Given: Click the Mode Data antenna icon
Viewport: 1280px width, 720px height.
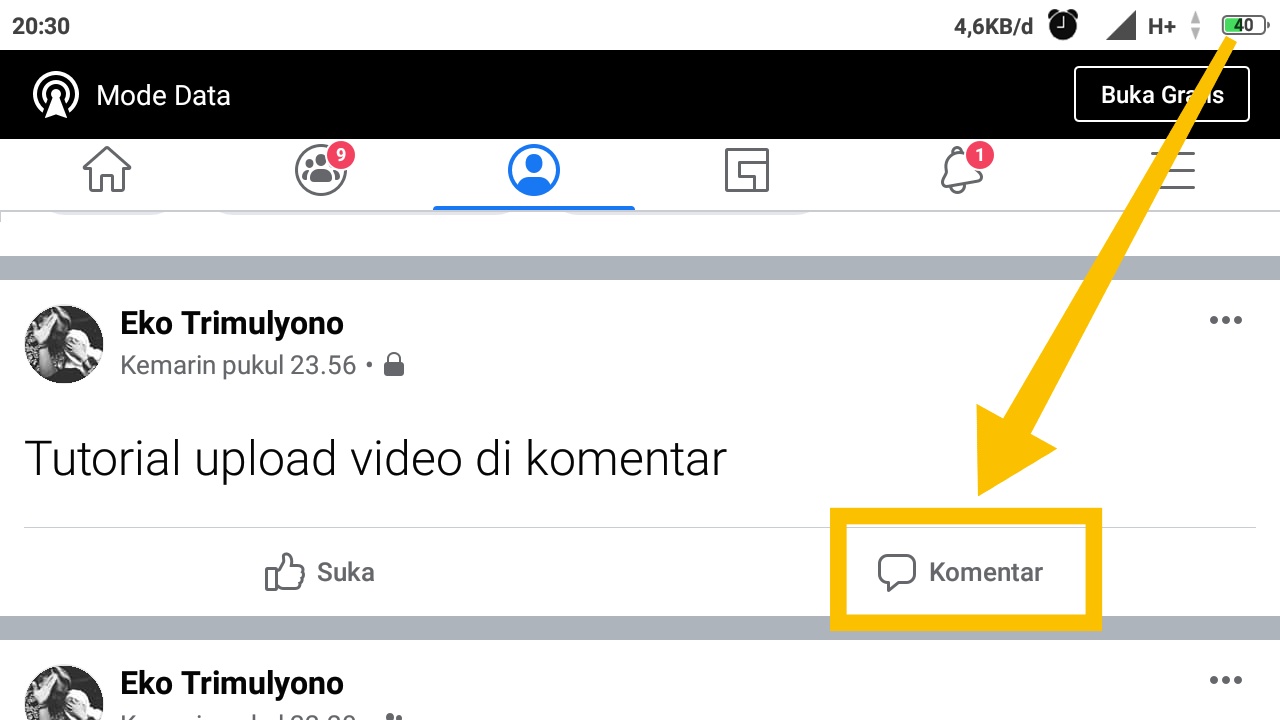Looking at the screenshot, I should (x=56, y=94).
